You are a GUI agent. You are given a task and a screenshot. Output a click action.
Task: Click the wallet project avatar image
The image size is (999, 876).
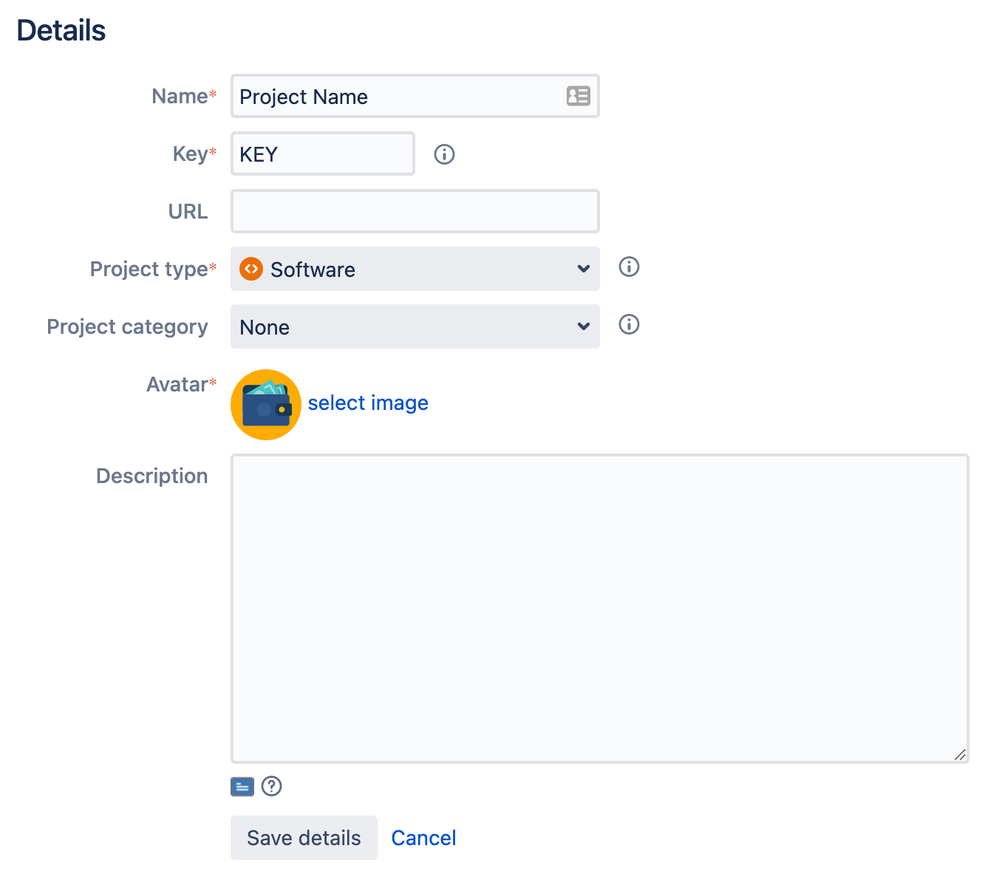(x=266, y=405)
